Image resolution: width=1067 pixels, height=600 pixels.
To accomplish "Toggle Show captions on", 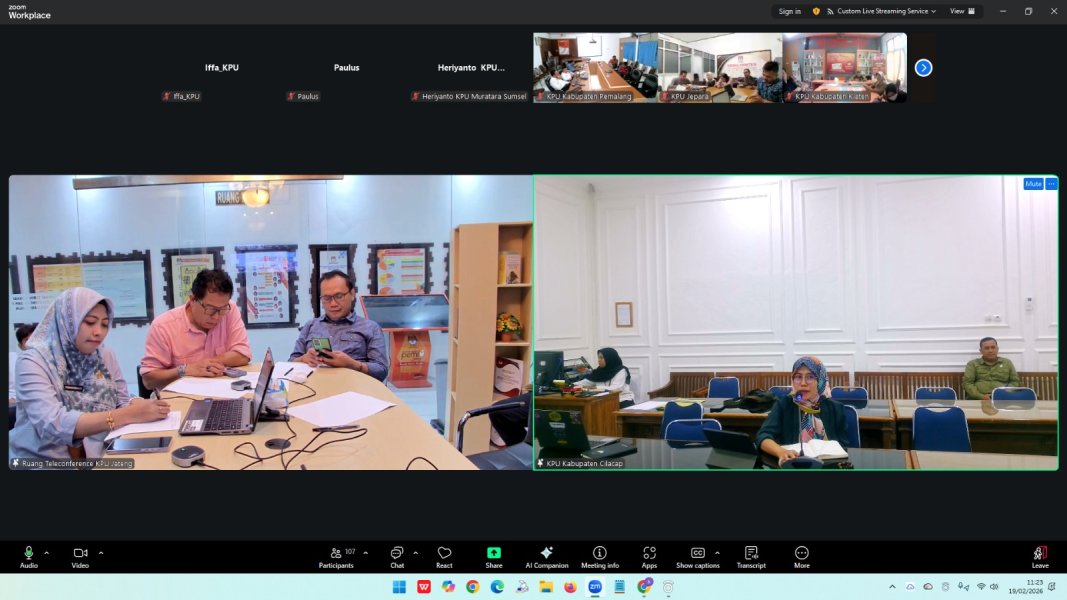I will (697, 556).
